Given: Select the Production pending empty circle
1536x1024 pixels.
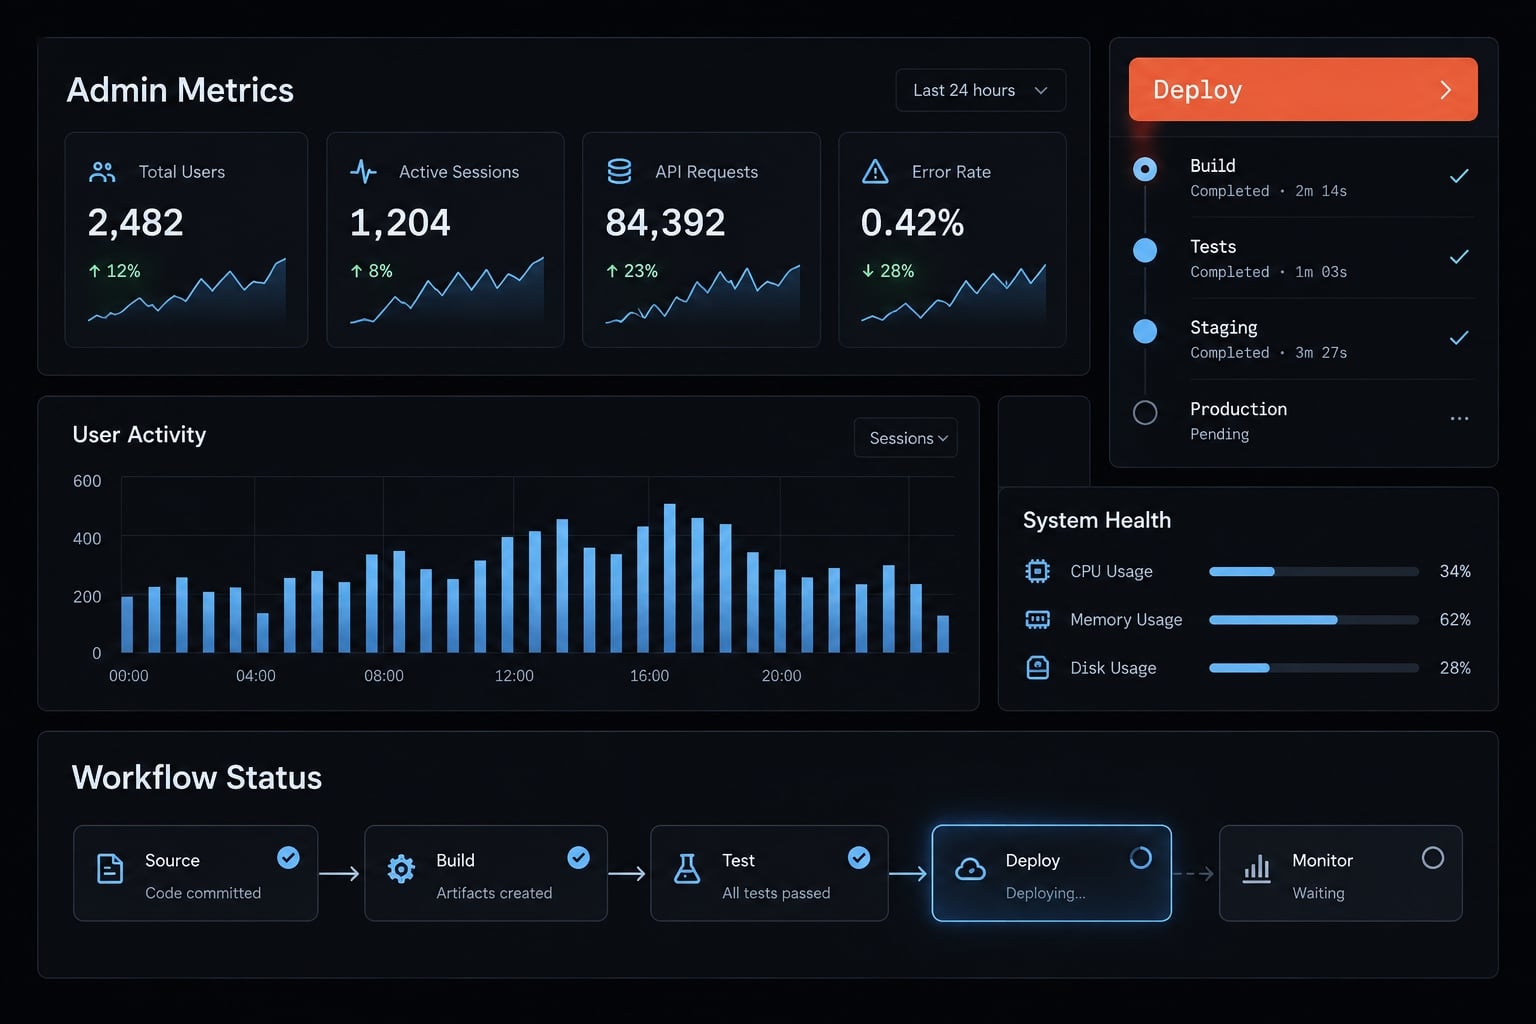Looking at the screenshot, I should point(1145,412).
